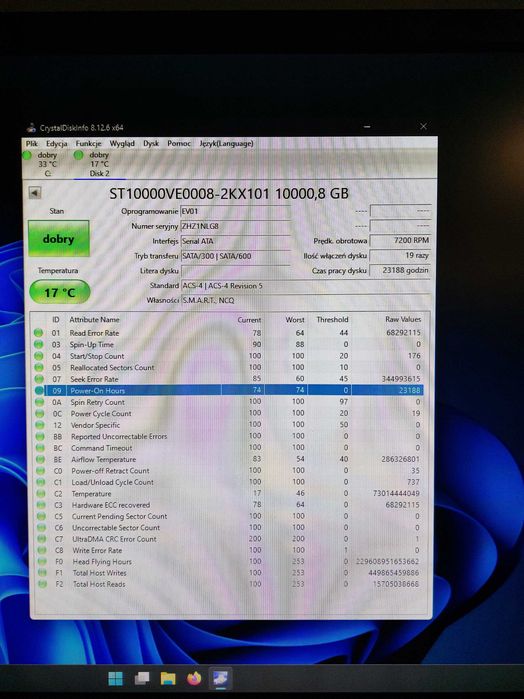Click the status circle beside Read Error Rate

point(38,333)
